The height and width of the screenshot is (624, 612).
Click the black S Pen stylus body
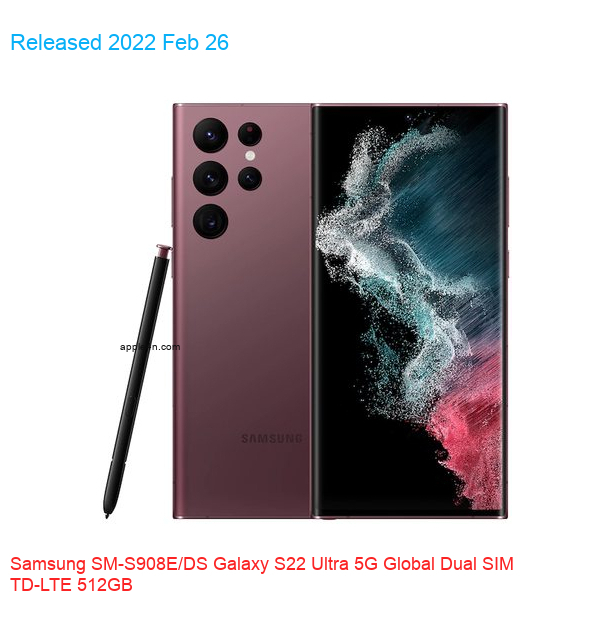point(136,382)
